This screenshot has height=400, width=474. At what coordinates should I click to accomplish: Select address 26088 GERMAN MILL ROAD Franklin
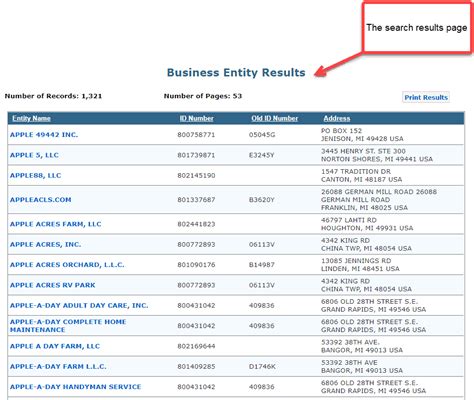pos(379,200)
